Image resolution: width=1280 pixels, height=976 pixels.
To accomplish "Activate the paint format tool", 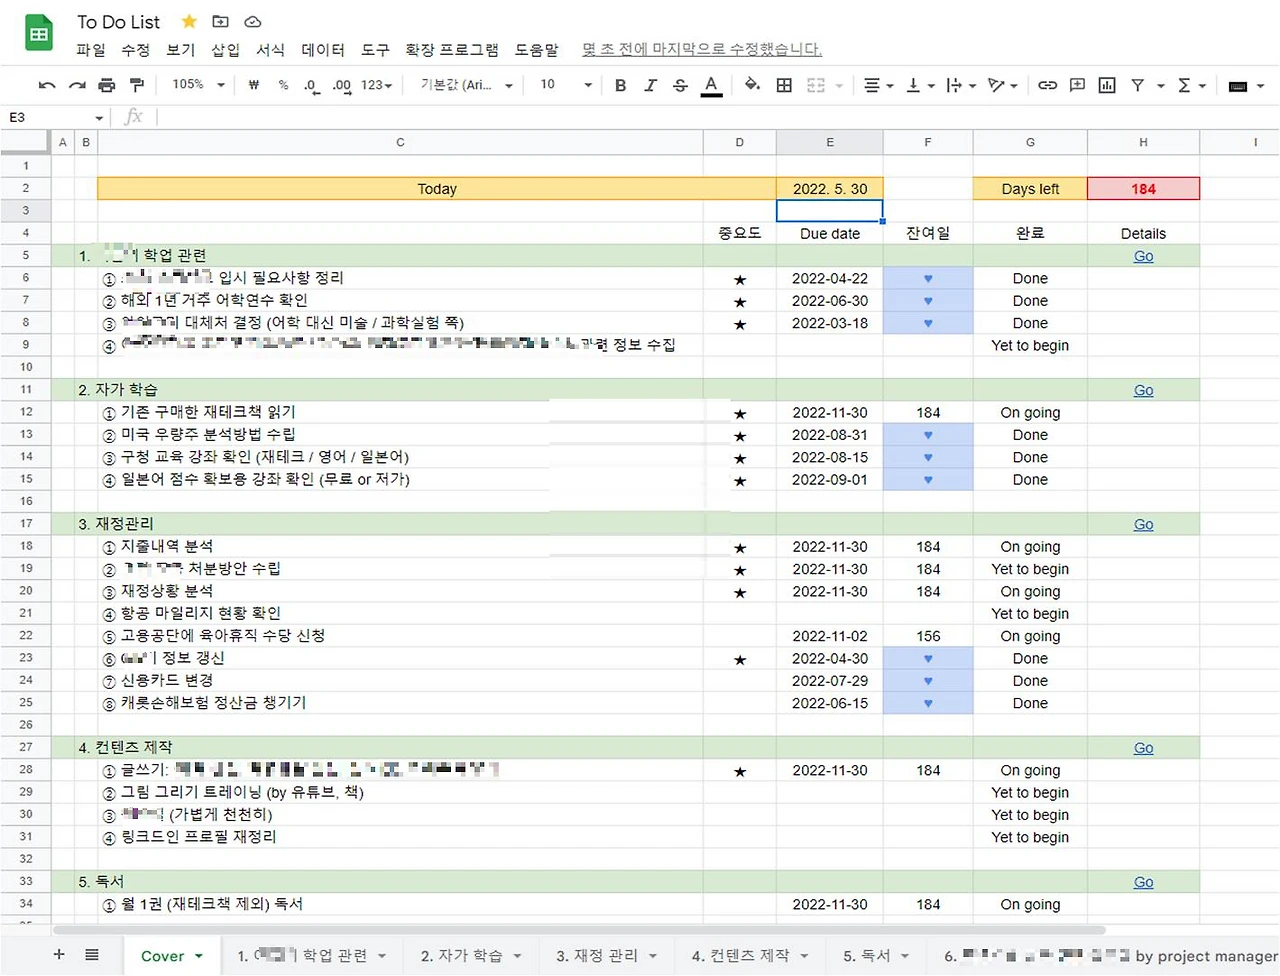I will (137, 85).
